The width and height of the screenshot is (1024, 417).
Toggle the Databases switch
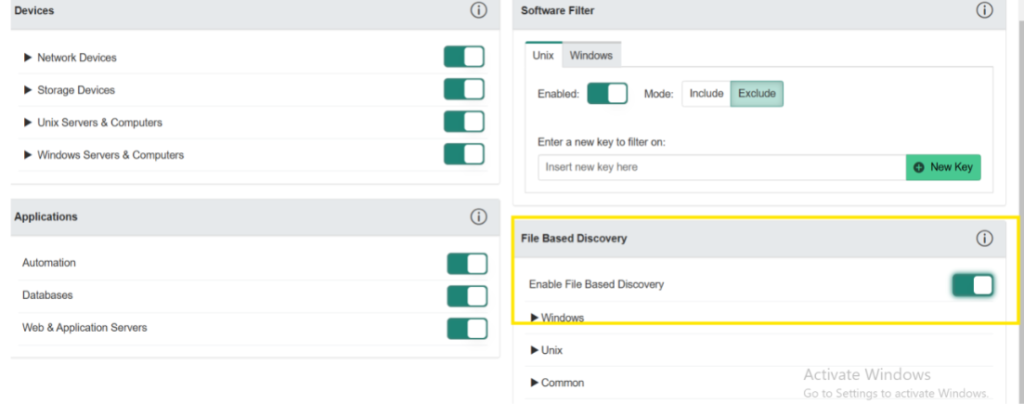coord(468,296)
